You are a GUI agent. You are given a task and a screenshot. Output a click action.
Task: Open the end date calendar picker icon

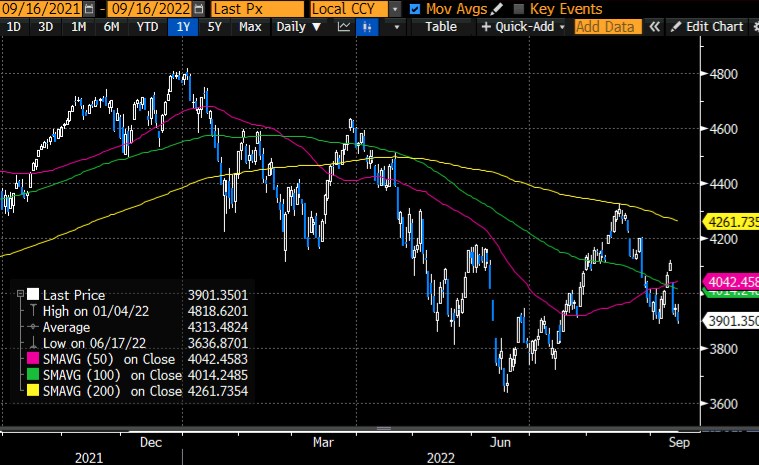(199, 9)
